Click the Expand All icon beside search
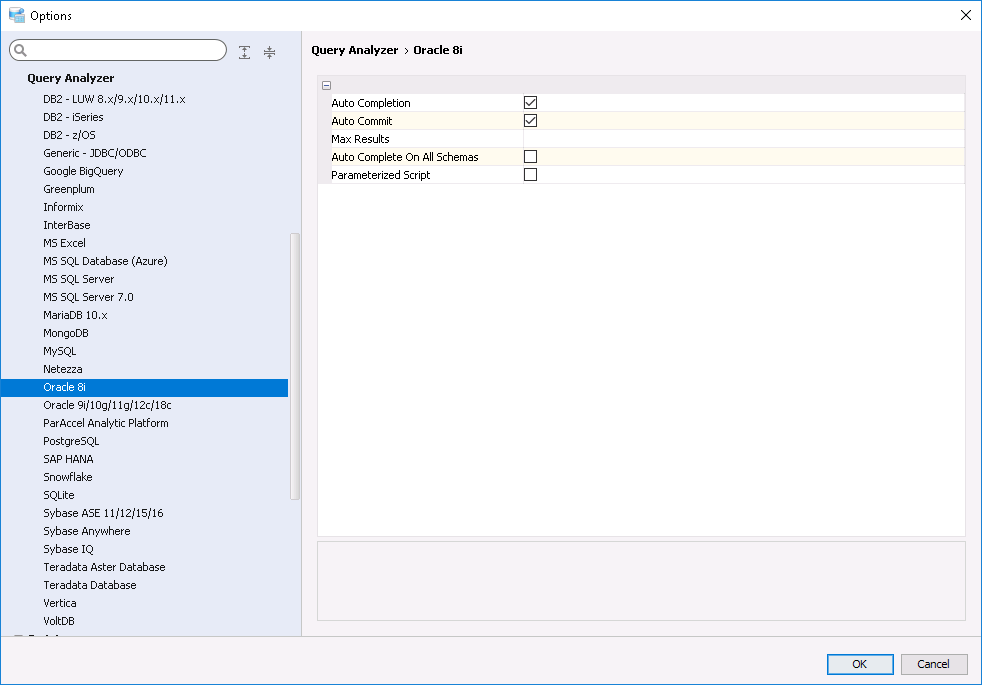The image size is (982, 685). pyautogui.click(x=245, y=52)
